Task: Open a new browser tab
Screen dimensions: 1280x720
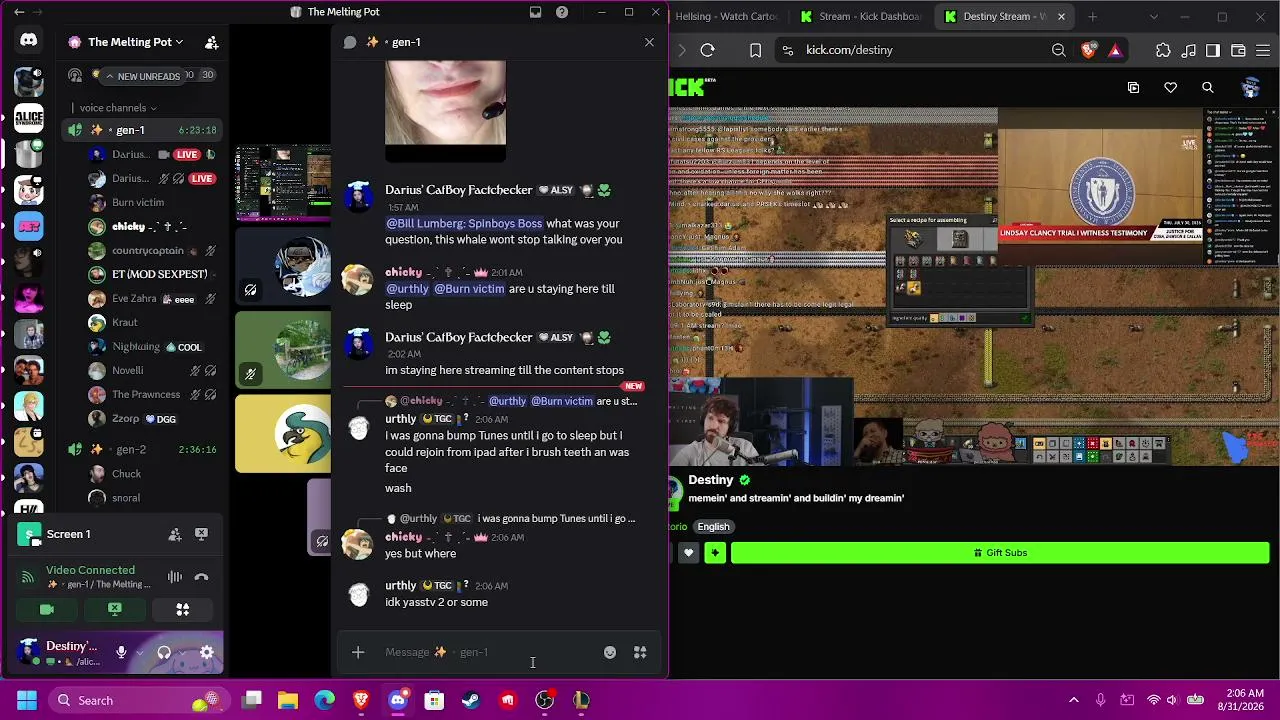Action: coord(1092,16)
